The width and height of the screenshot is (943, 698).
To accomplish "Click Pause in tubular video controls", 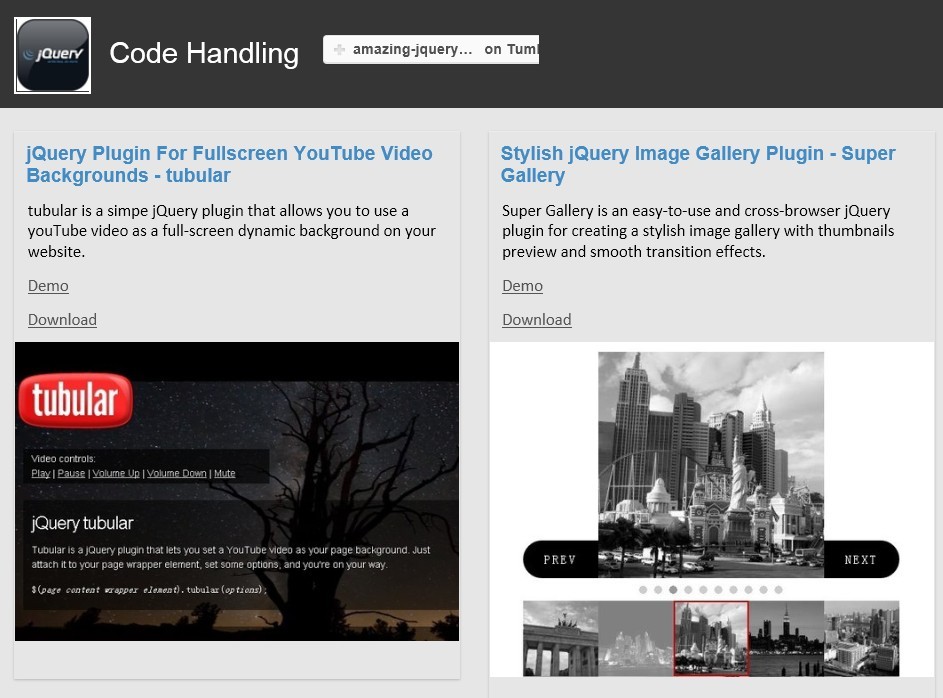I will coord(71,473).
